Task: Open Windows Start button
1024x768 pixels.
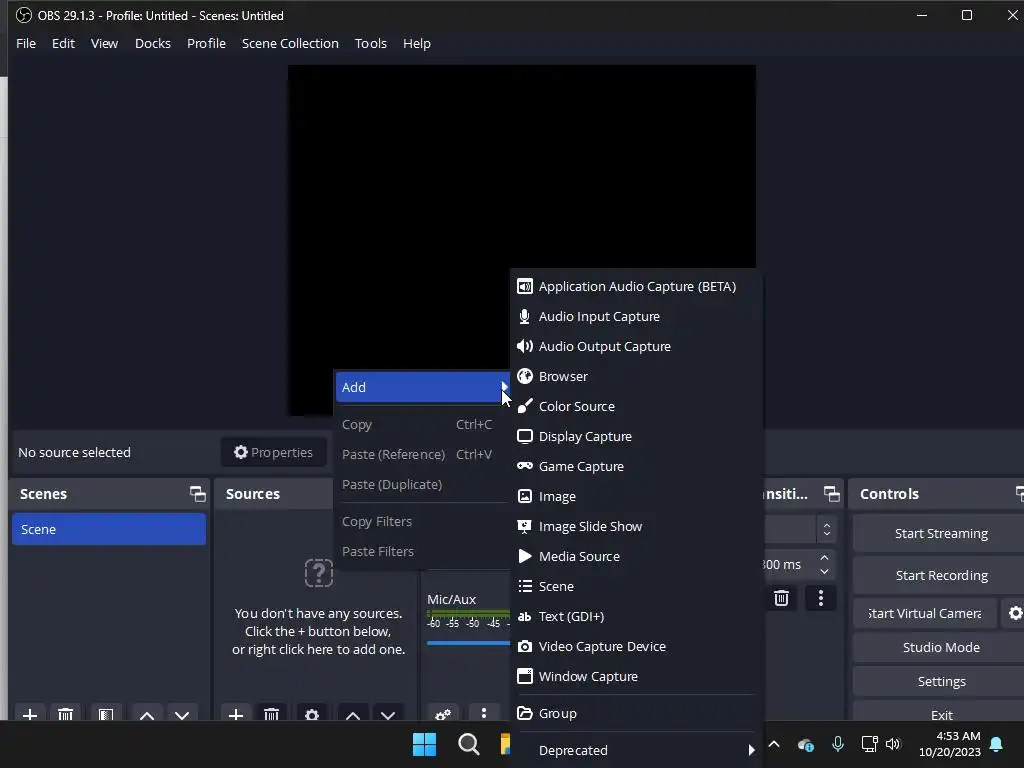Action: click(x=424, y=744)
